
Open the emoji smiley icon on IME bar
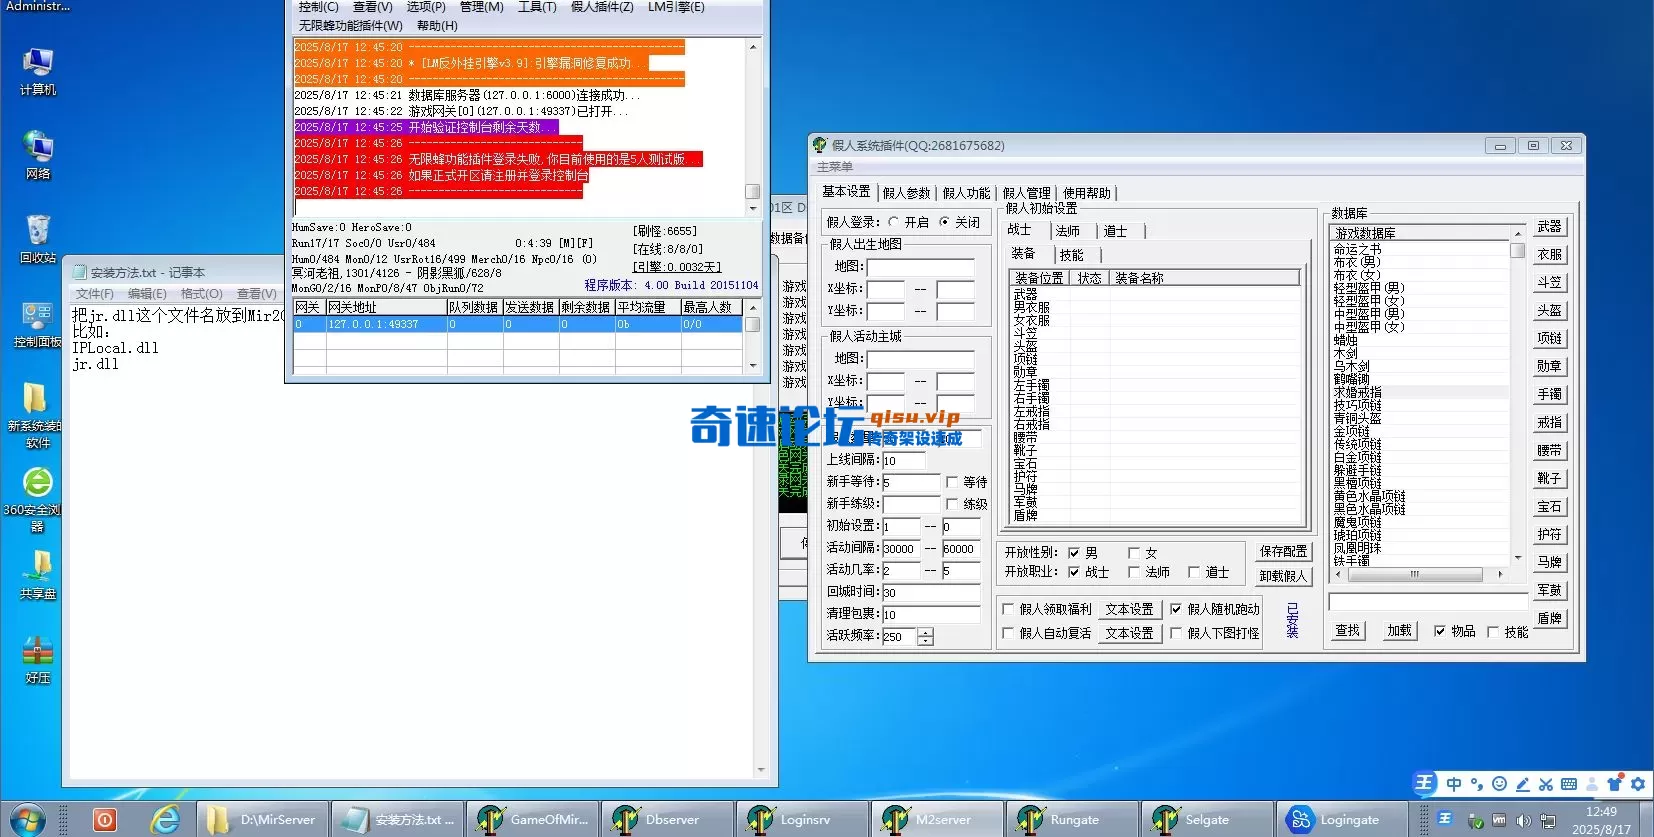click(x=1499, y=784)
